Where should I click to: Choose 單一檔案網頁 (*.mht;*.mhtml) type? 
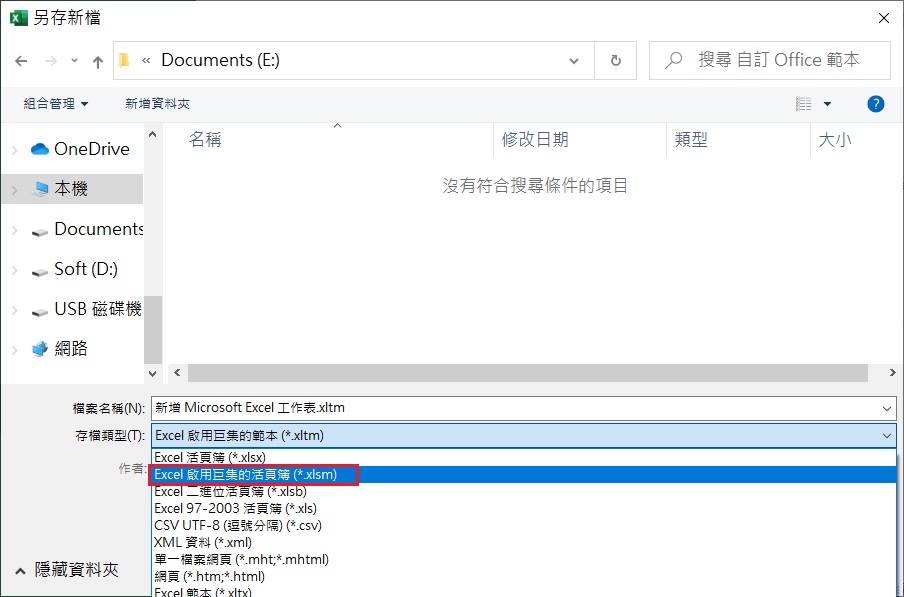point(523,559)
